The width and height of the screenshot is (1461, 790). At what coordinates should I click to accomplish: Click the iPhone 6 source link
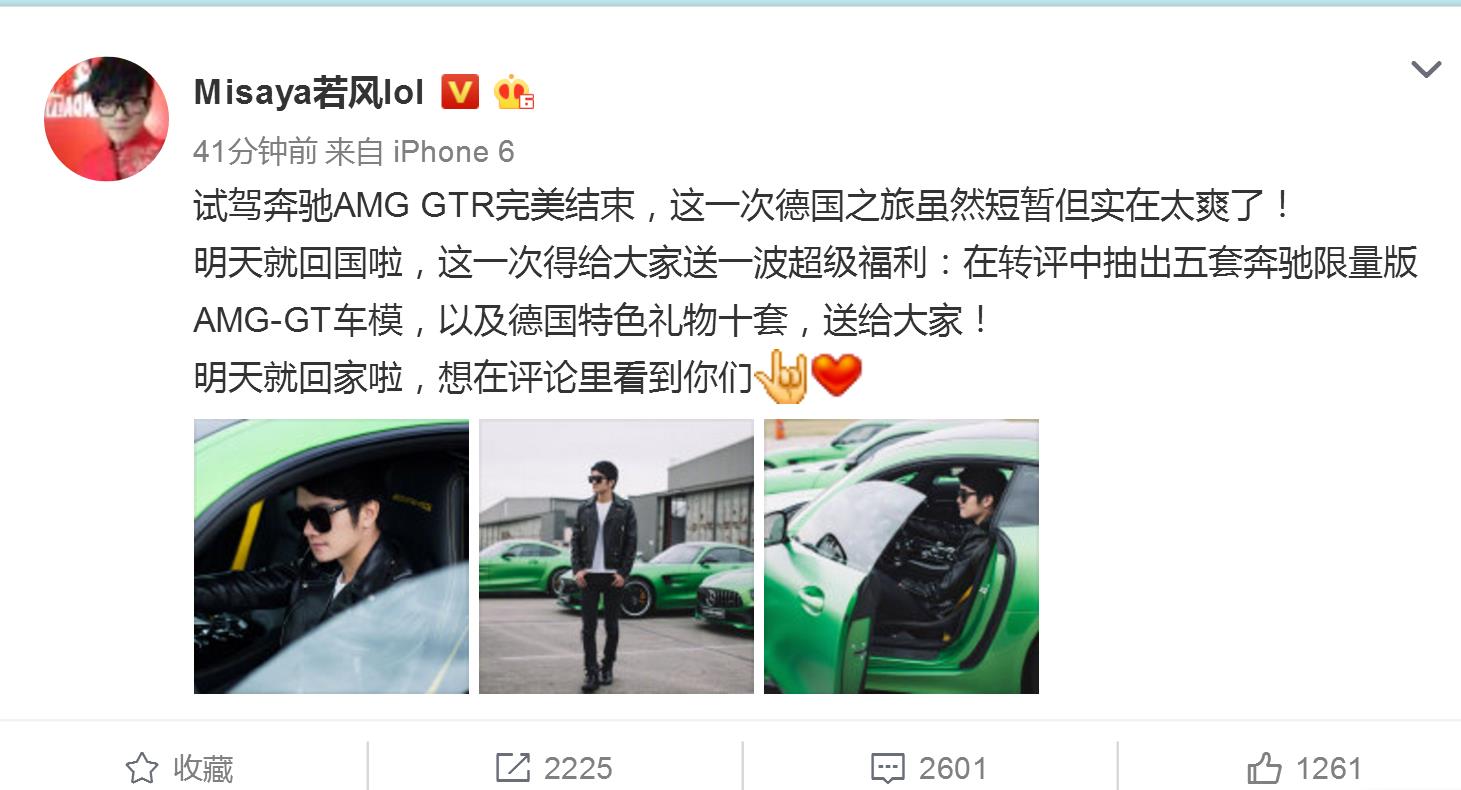[x=453, y=152]
